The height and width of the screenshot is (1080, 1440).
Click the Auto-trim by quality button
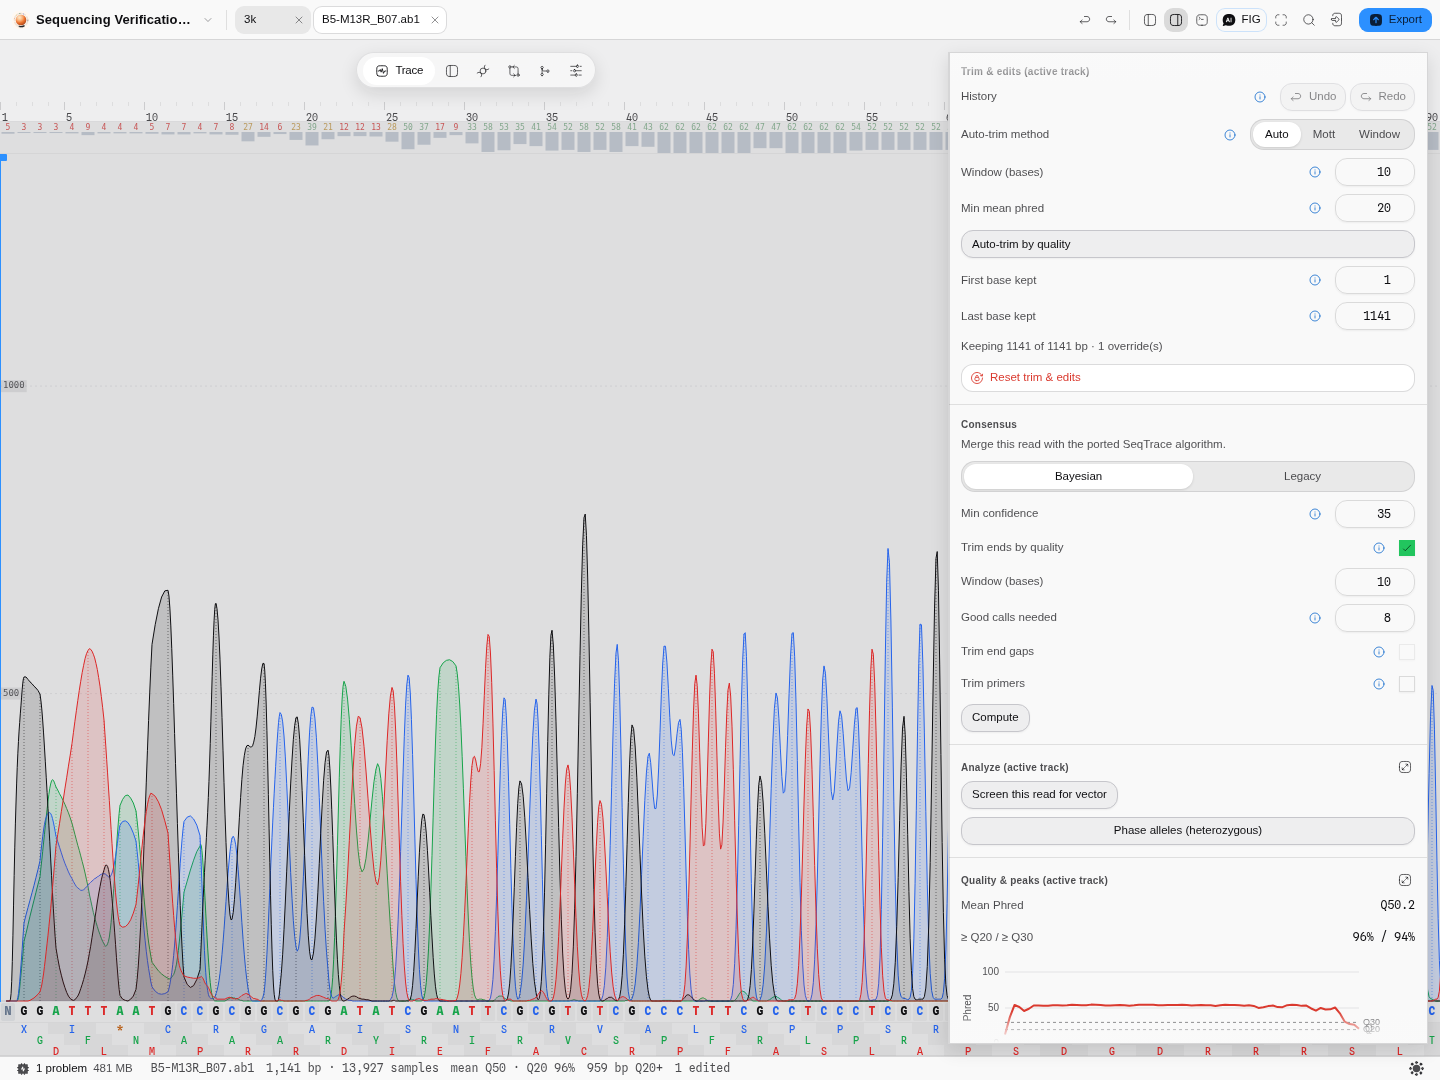(x=1188, y=244)
